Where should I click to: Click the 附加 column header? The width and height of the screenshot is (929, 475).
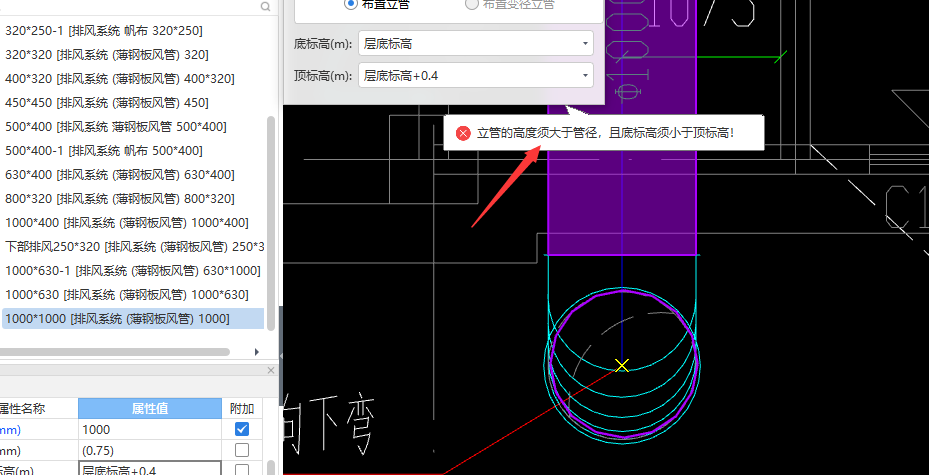[x=242, y=408]
